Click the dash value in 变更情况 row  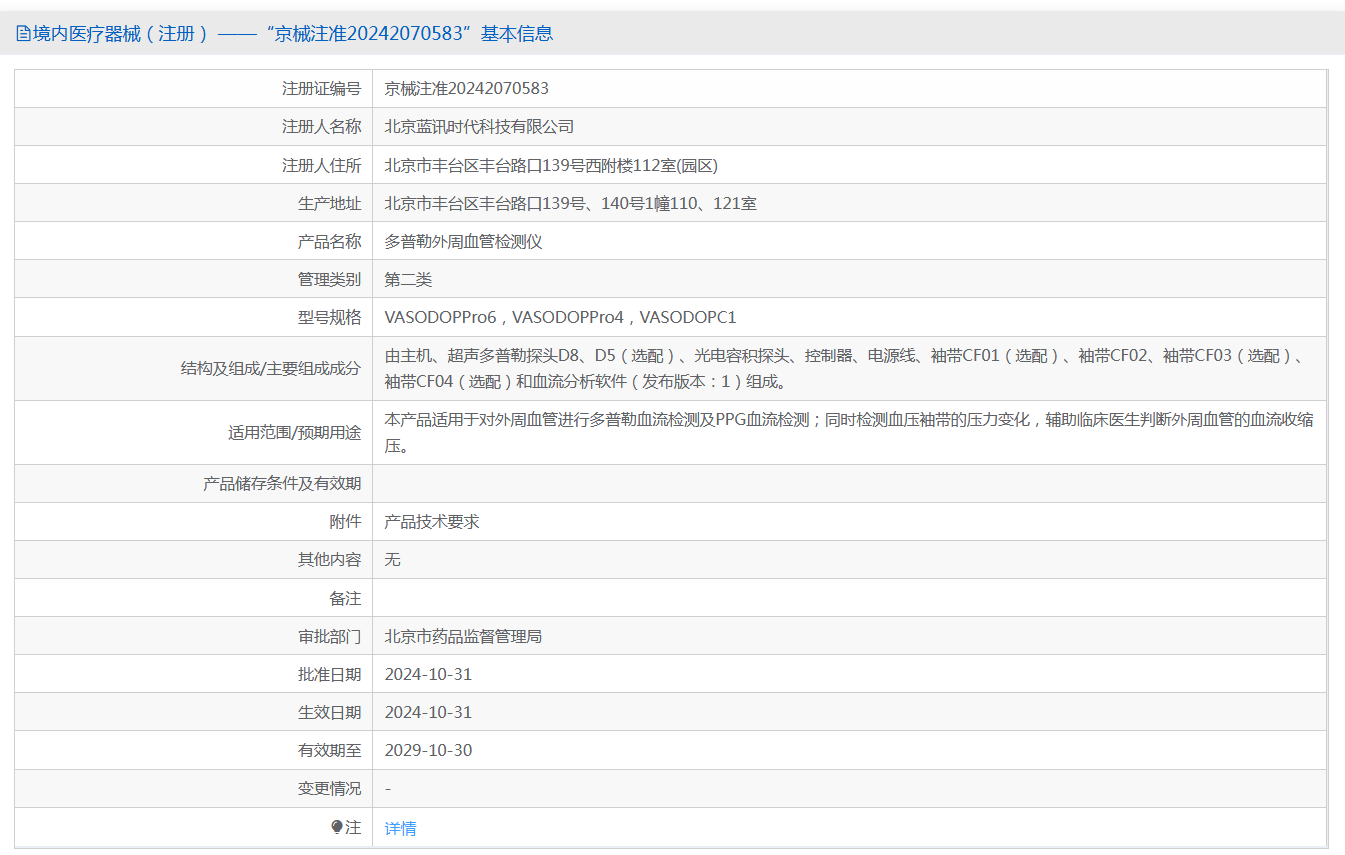tap(388, 788)
